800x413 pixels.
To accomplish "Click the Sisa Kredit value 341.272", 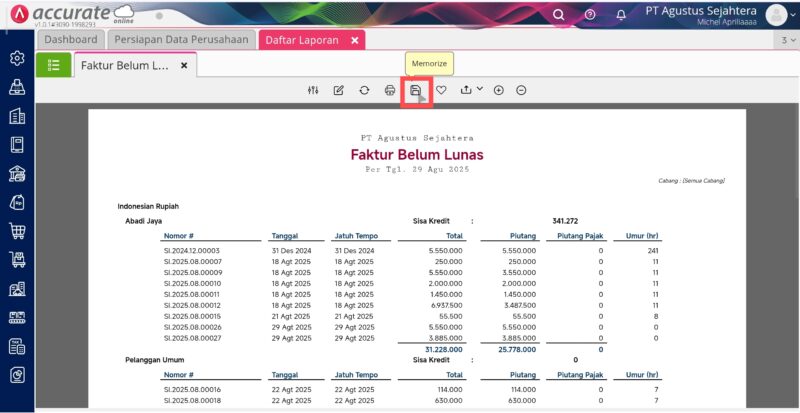I will click(x=565, y=221).
